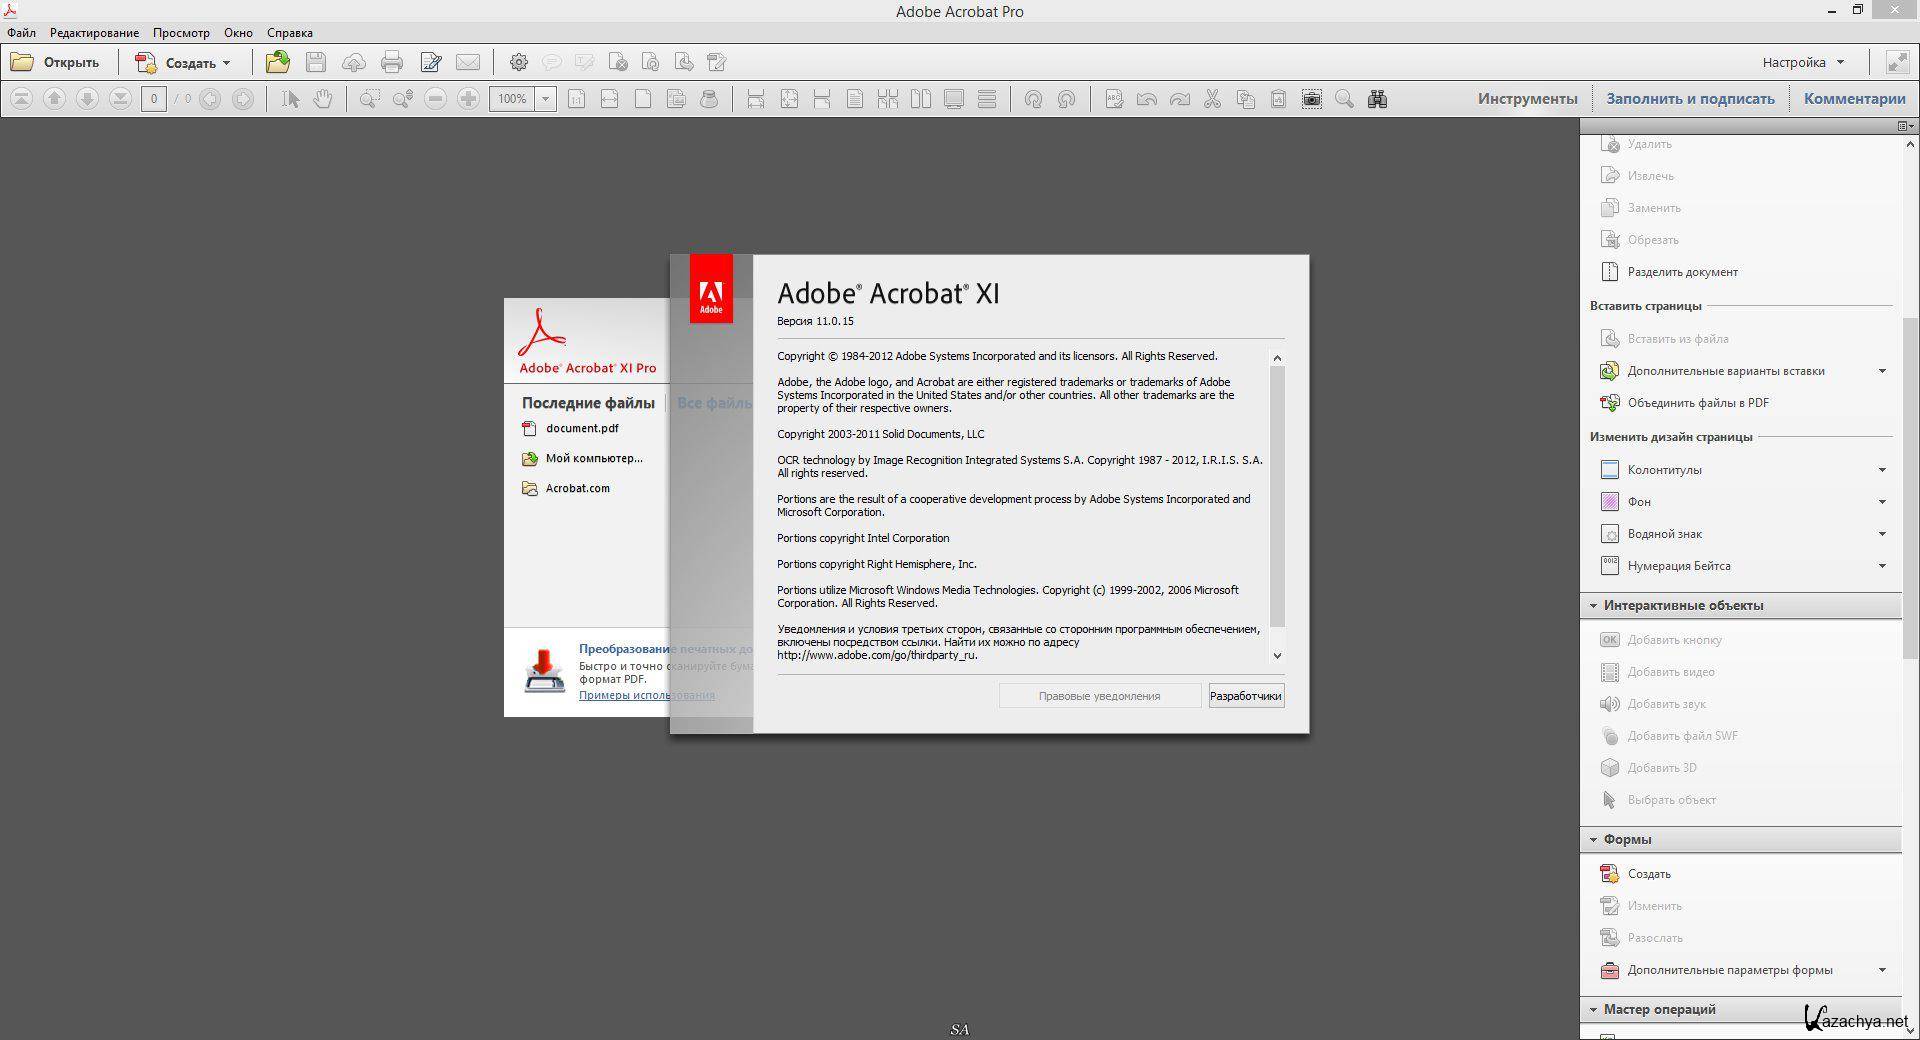Switch to the Инструменты pane tab
1920x1040 pixels.
[1527, 99]
